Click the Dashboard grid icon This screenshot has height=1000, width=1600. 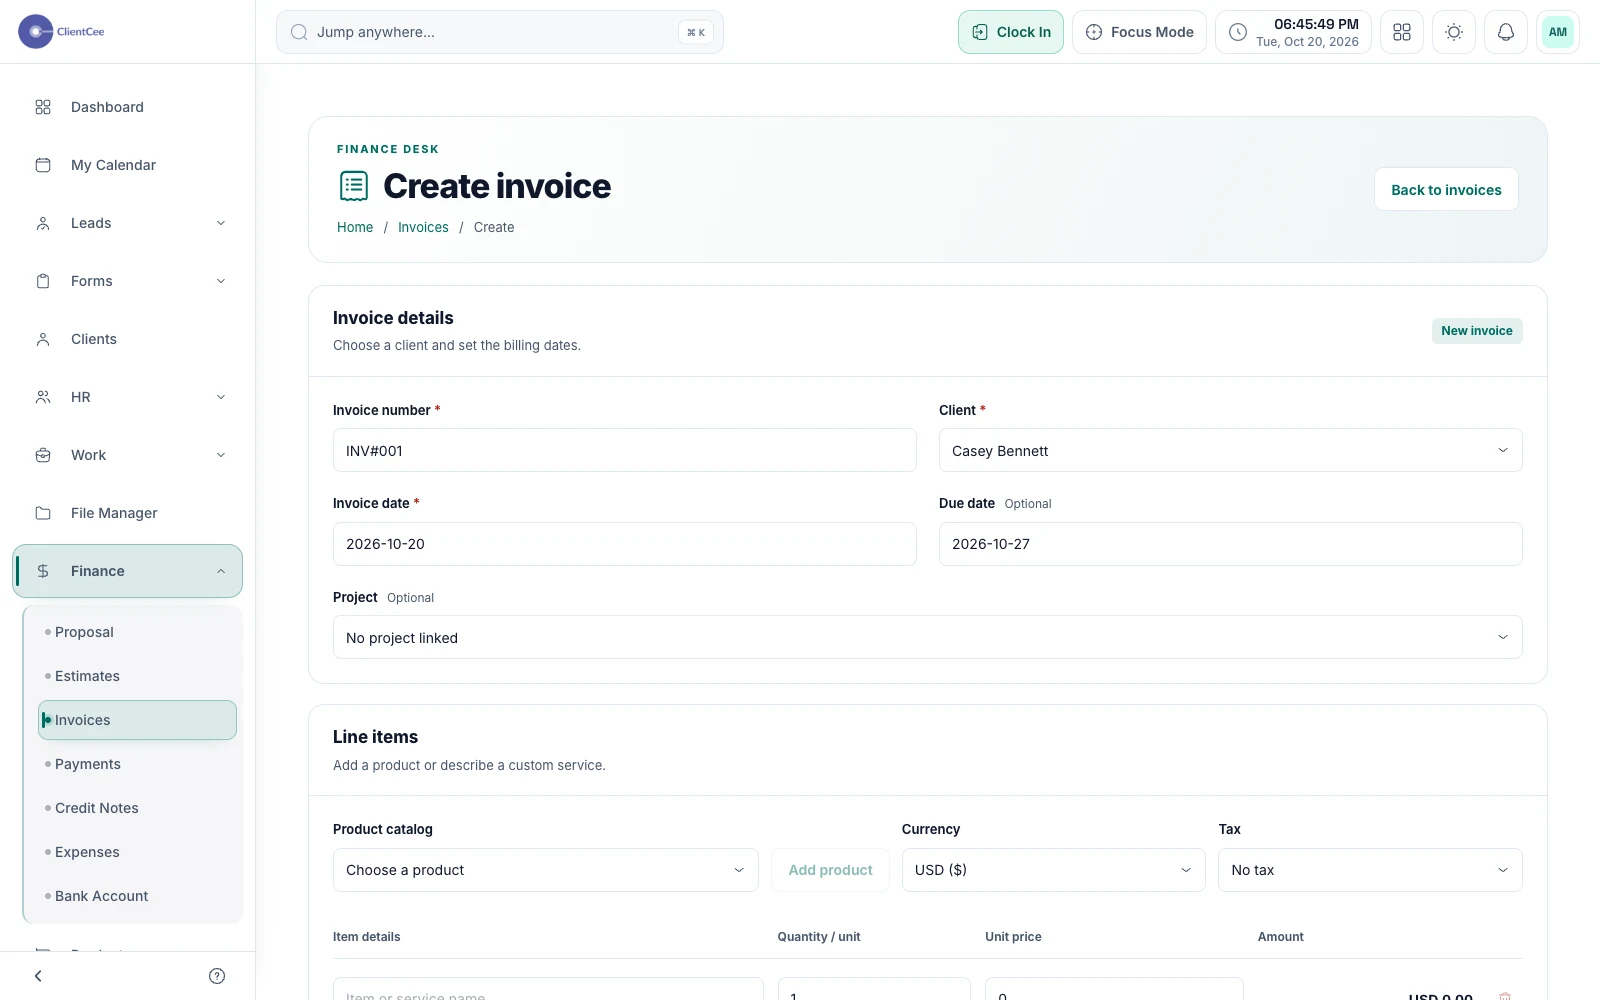[x=43, y=107]
